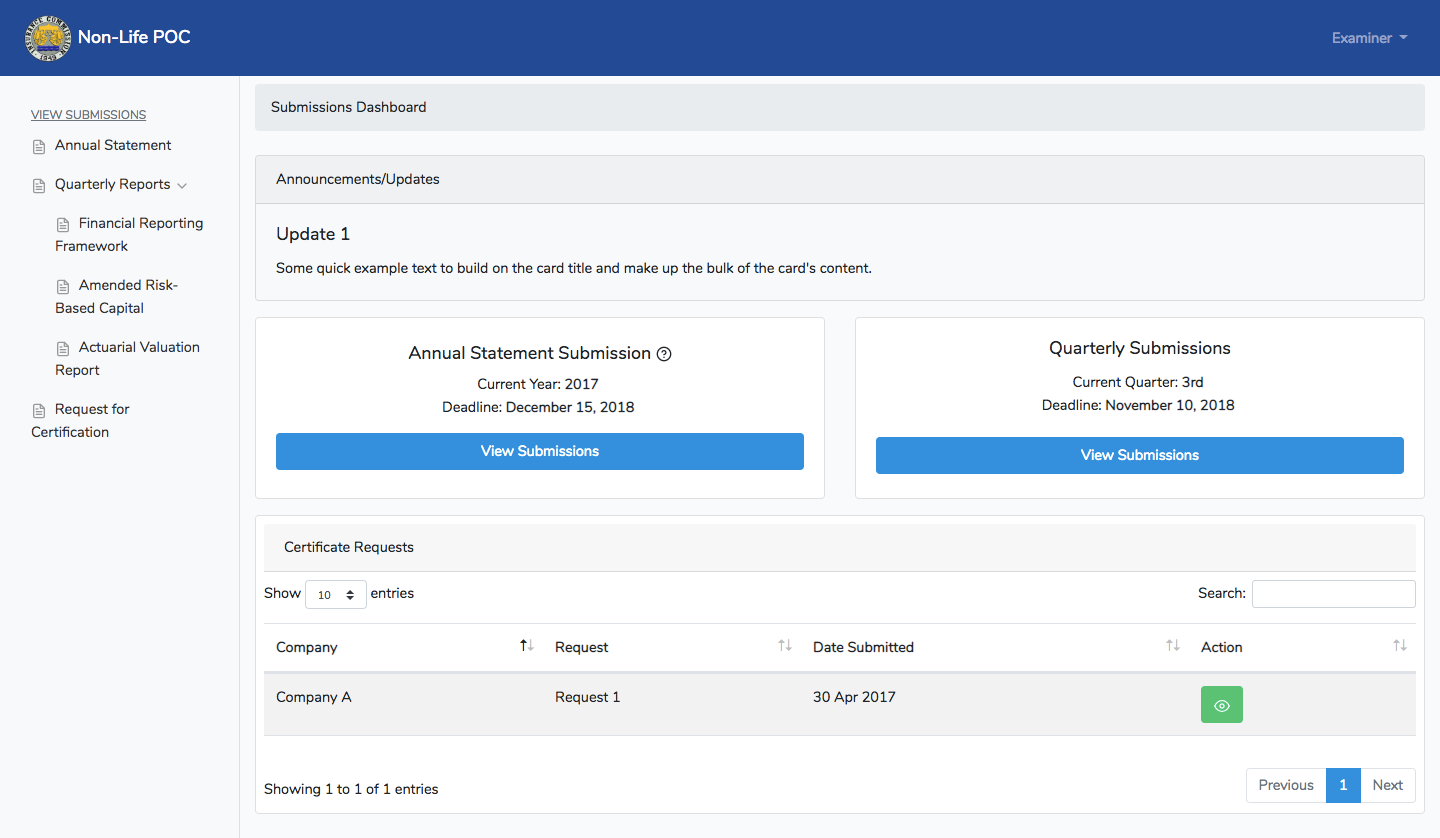The height and width of the screenshot is (838, 1440).
Task: Focus the table Search input field
Action: click(x=1334, y=594)
